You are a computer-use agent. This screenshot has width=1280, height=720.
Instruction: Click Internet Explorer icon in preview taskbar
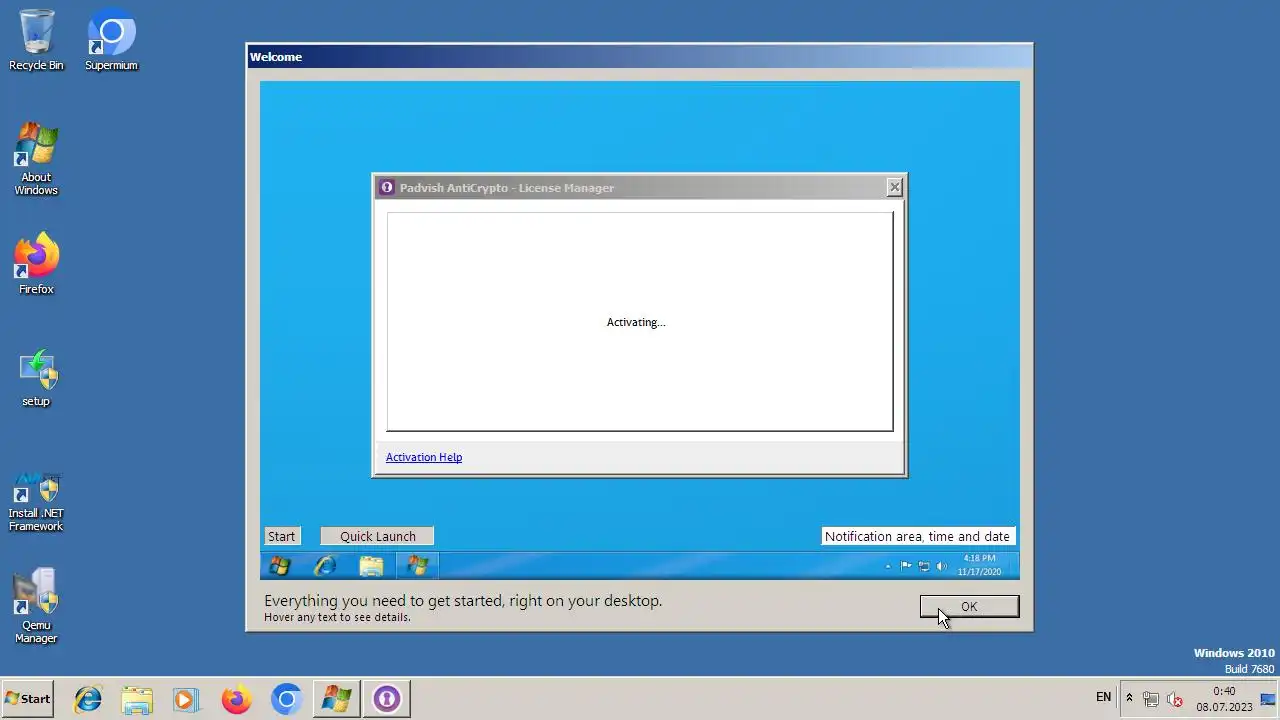pos(325,567)
